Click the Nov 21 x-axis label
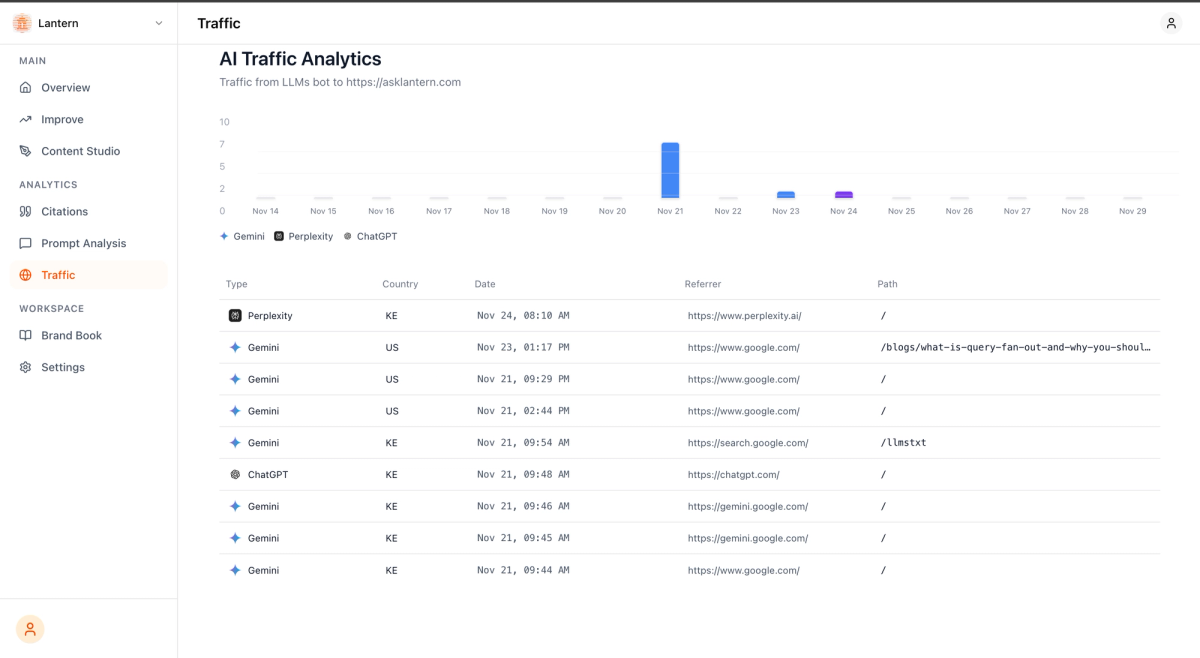Screen dimensions: 1200x658 [670, 211]
